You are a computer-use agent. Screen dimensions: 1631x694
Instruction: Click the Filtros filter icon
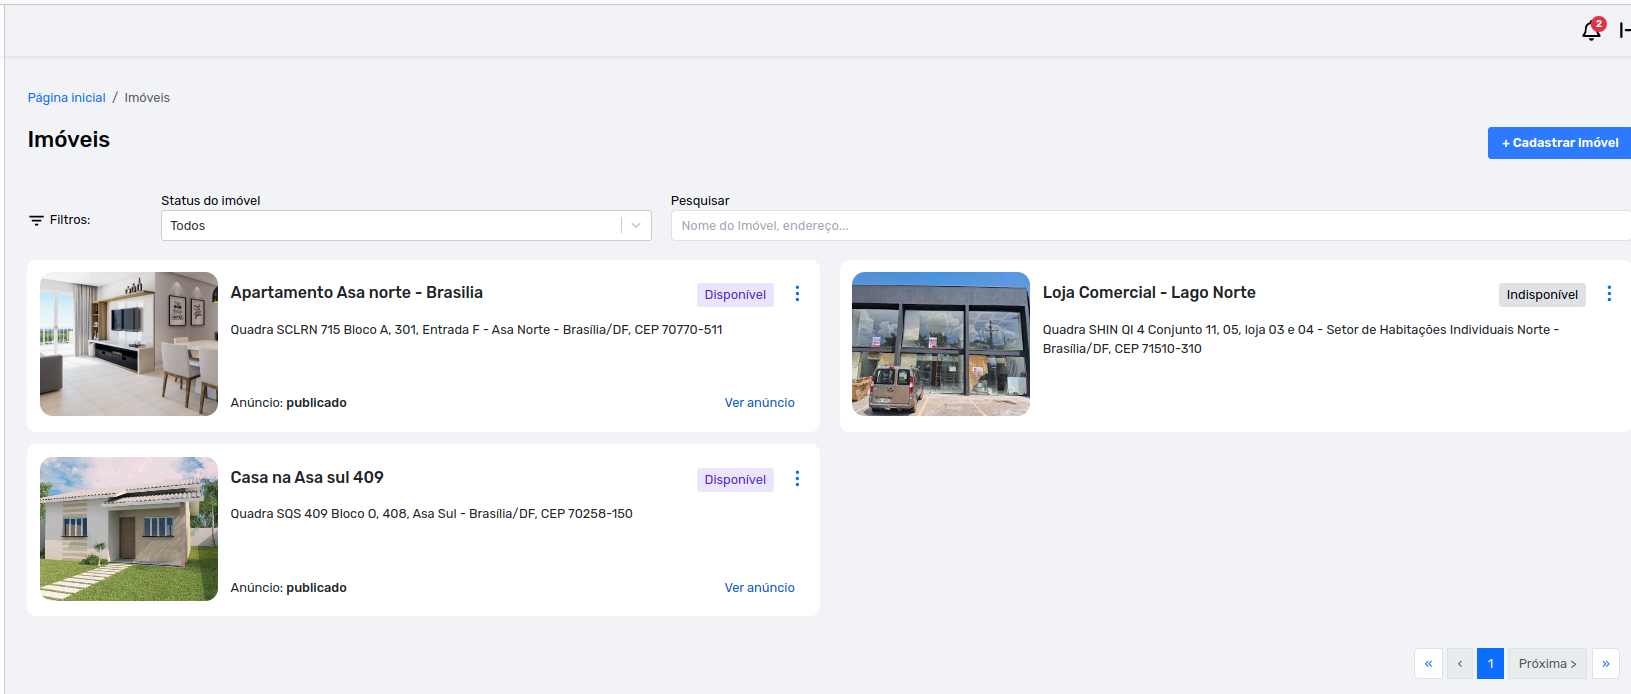[37, 220]
